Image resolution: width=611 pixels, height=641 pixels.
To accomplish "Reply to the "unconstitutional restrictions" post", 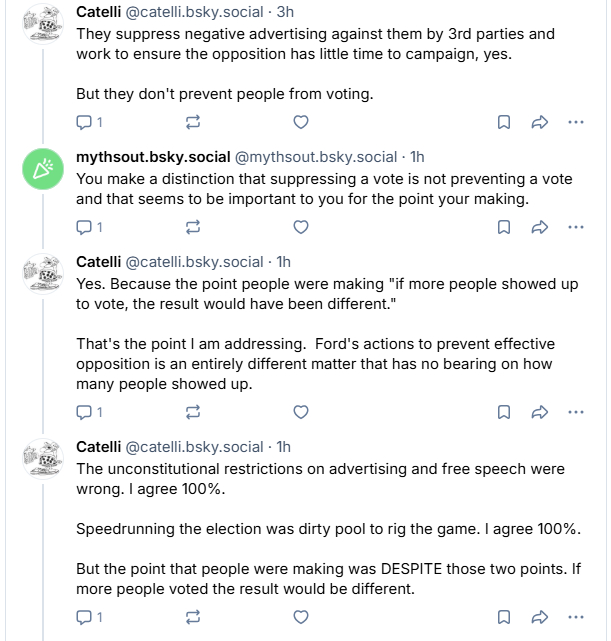I will pos(85,617).
